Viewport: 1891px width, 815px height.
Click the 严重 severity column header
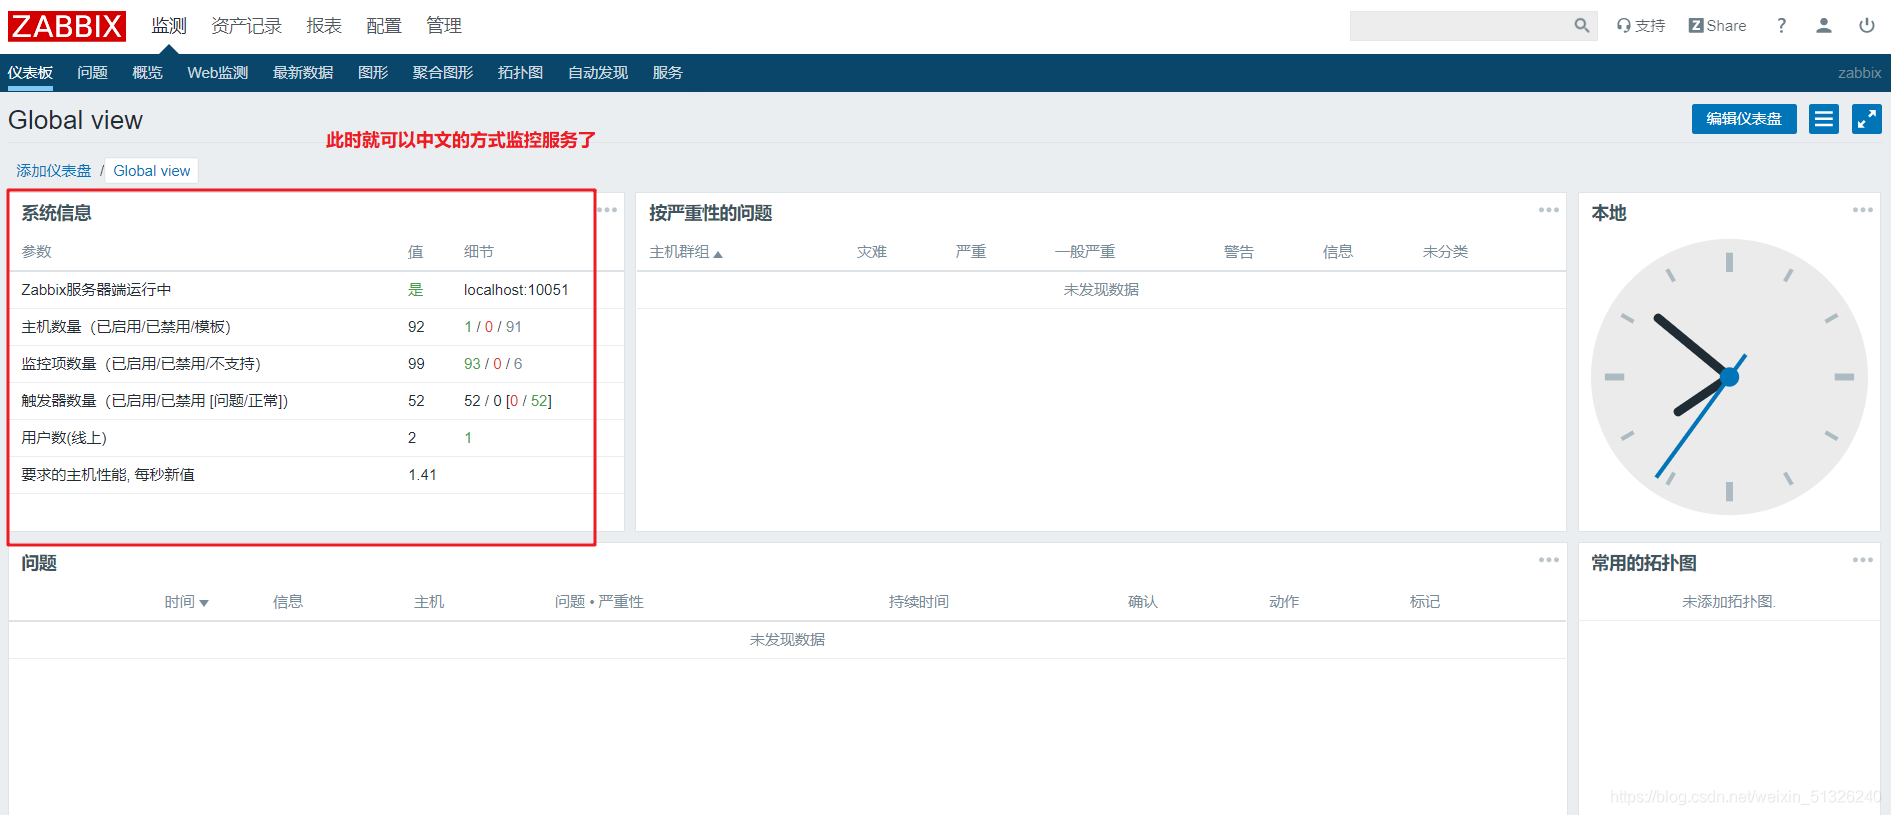[970, 252]
